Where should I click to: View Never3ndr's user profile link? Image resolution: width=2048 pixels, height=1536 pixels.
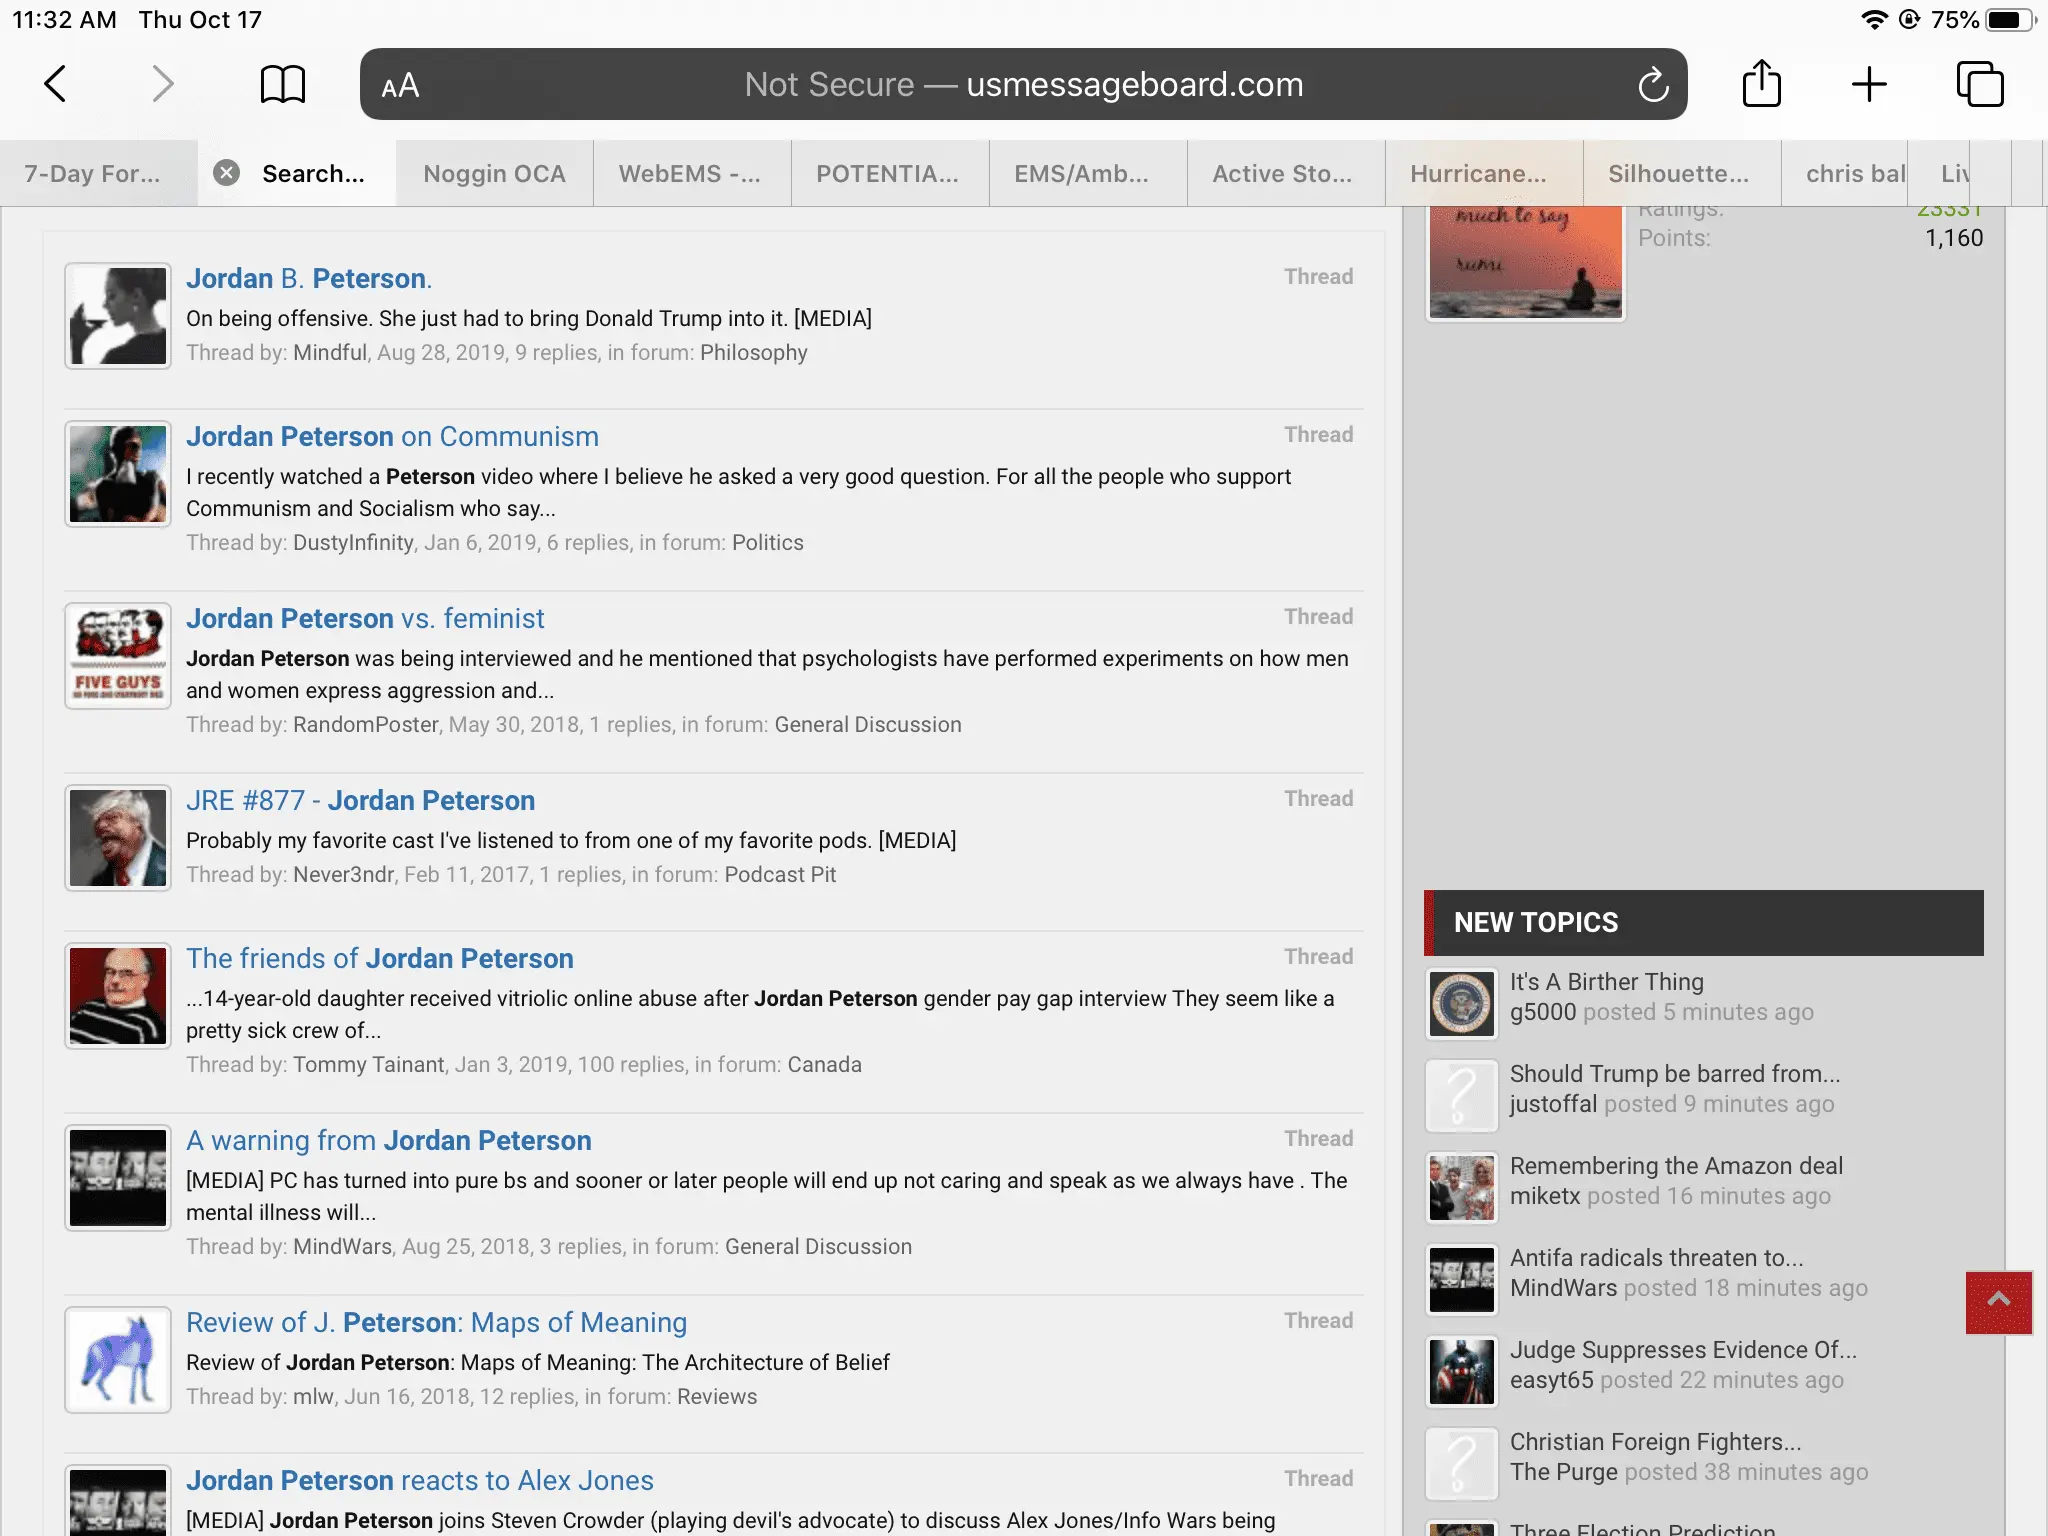tap(344, 874)
